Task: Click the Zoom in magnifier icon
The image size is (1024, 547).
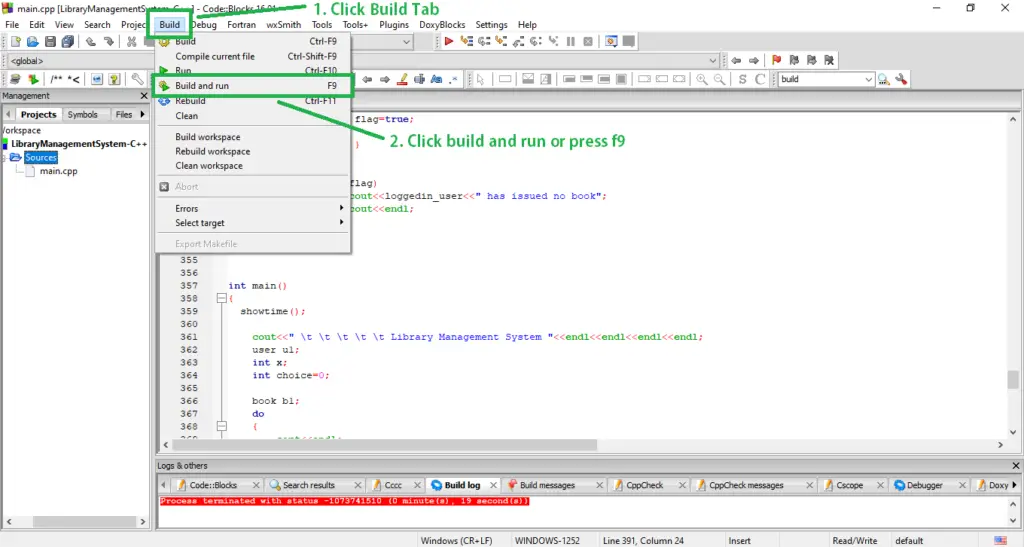Action: 702,79
